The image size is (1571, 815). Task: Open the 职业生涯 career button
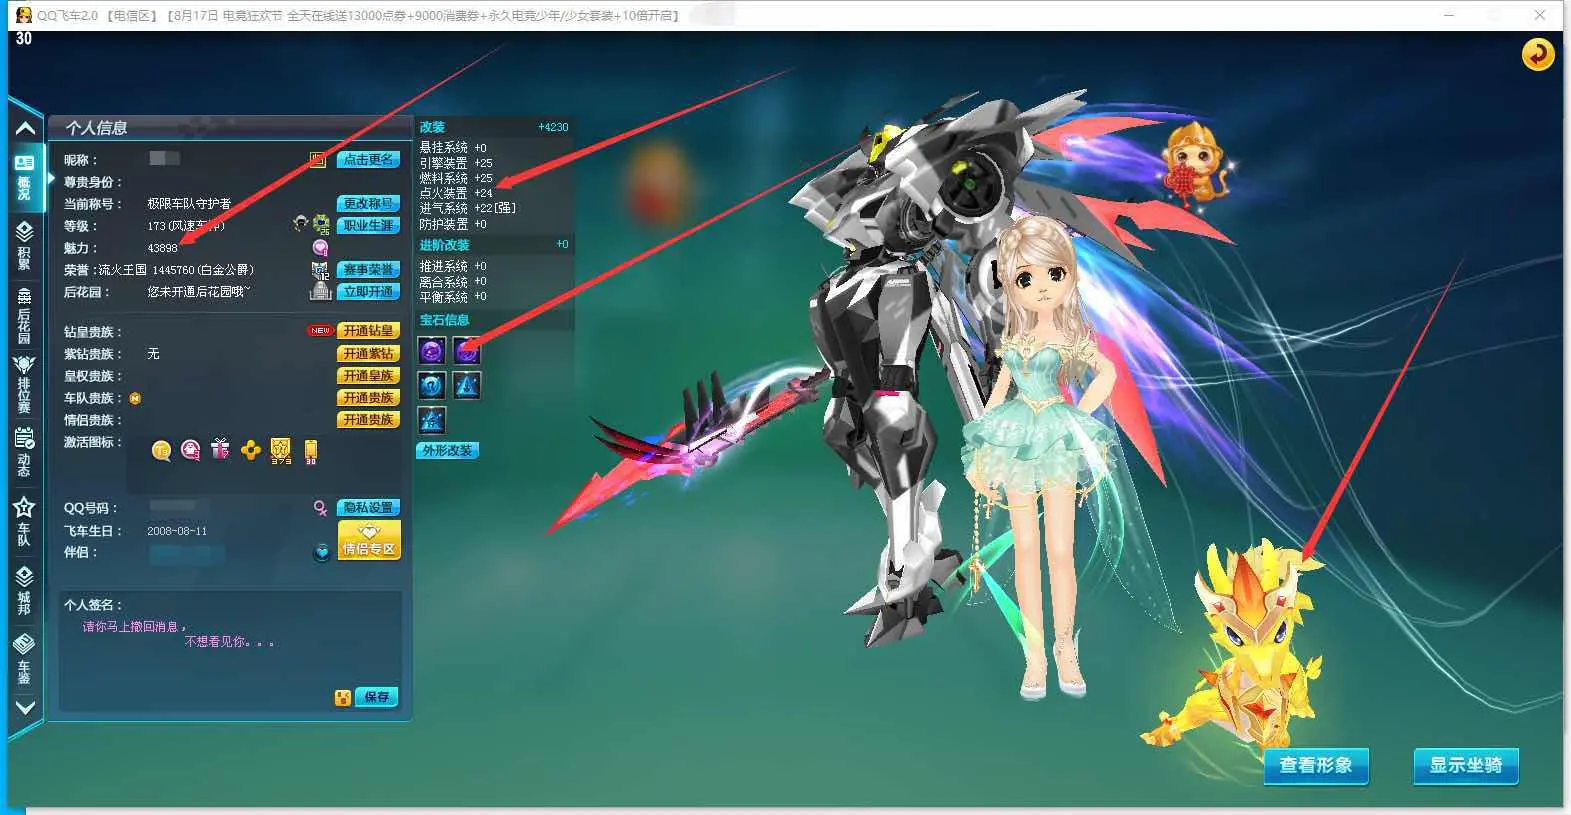point(368,226)
